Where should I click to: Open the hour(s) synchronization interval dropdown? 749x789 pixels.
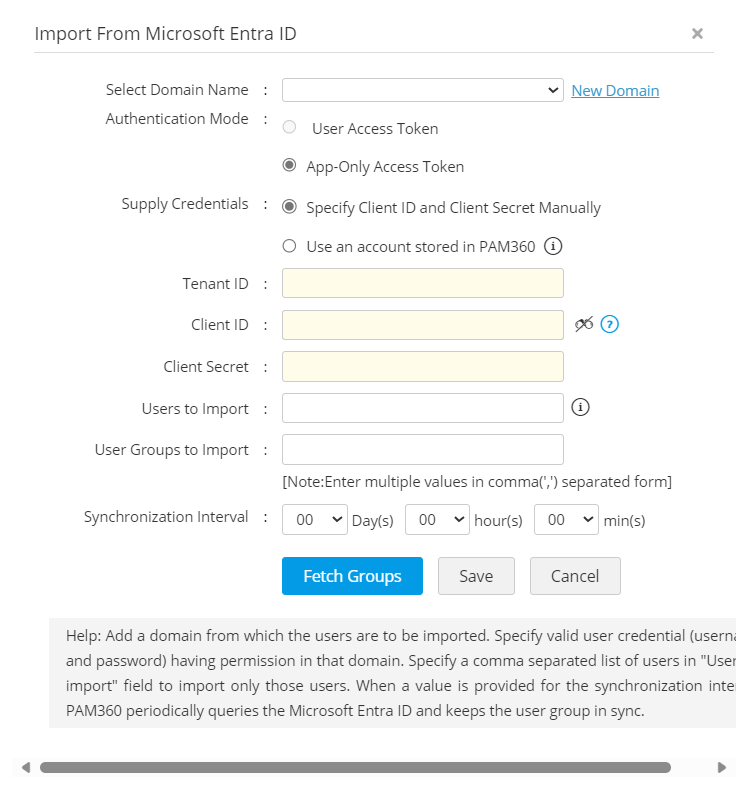437,520
